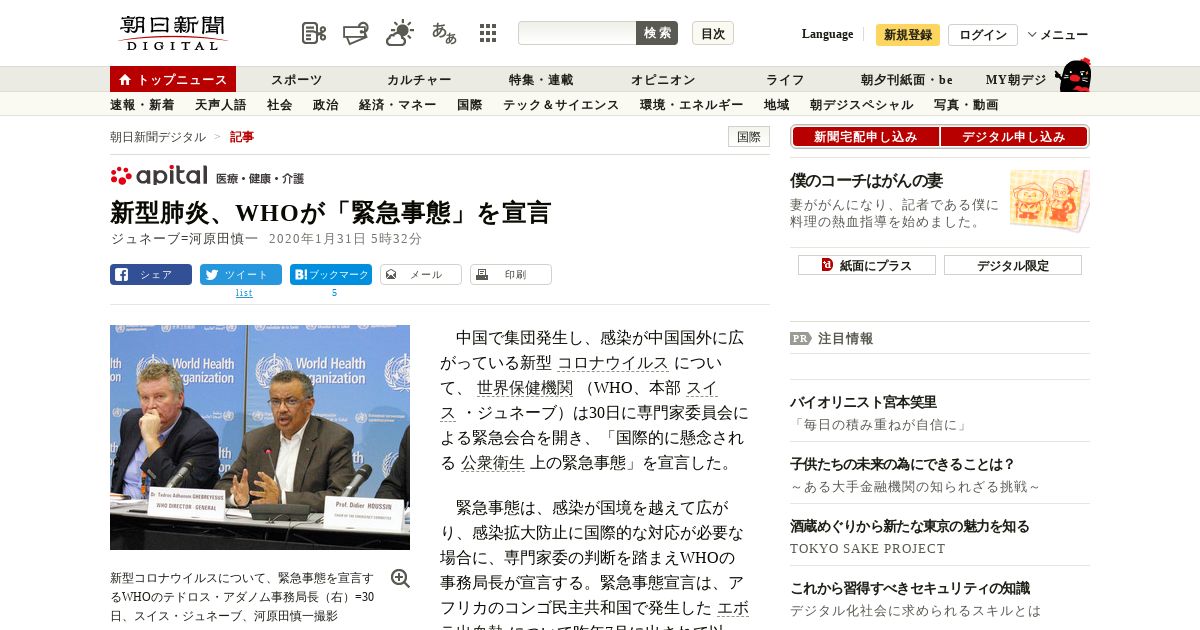
Task: Add Hatena ブックマーク
Action: click(331, 274)
